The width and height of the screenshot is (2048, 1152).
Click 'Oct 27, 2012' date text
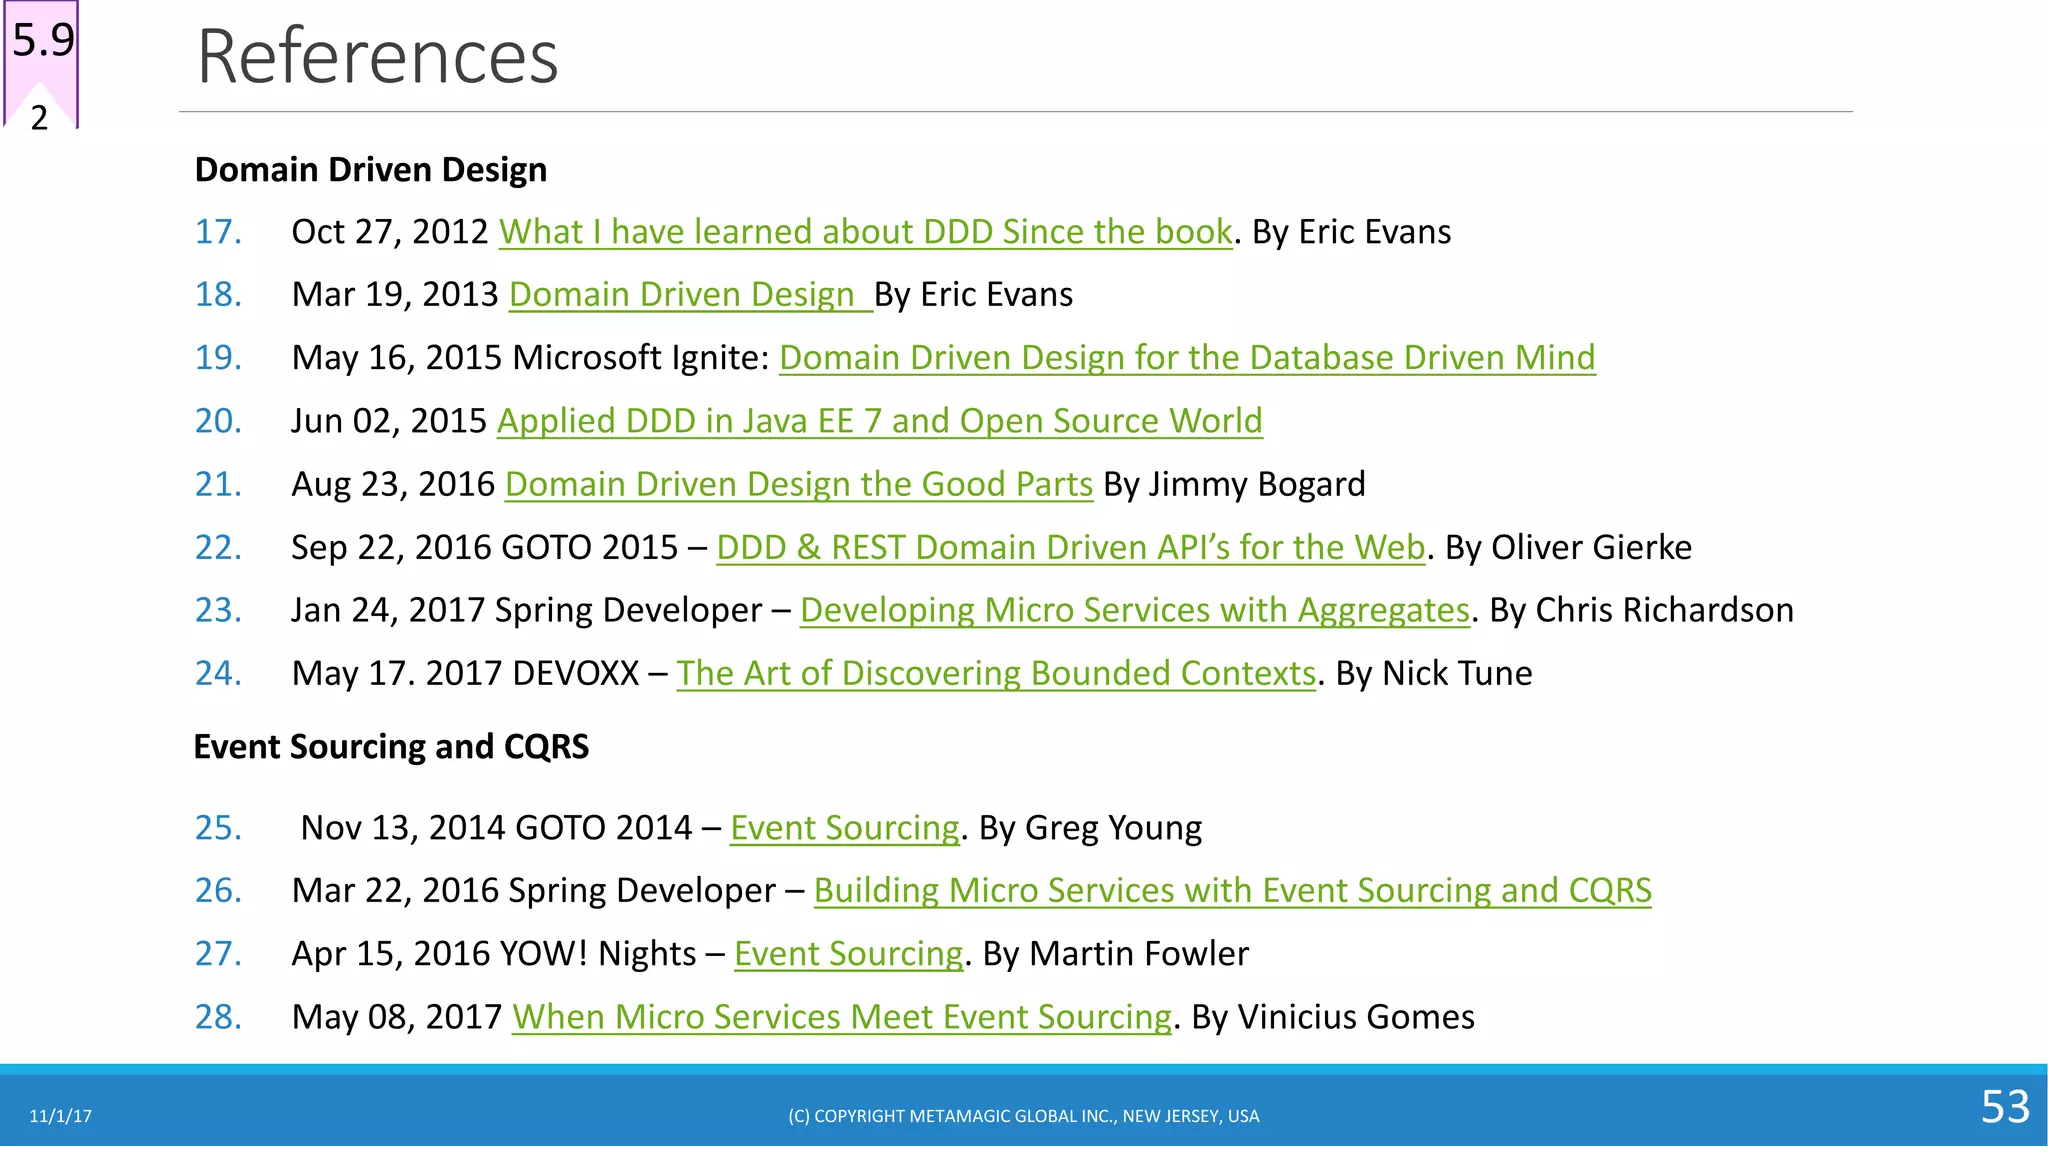[x=390, y=232]
